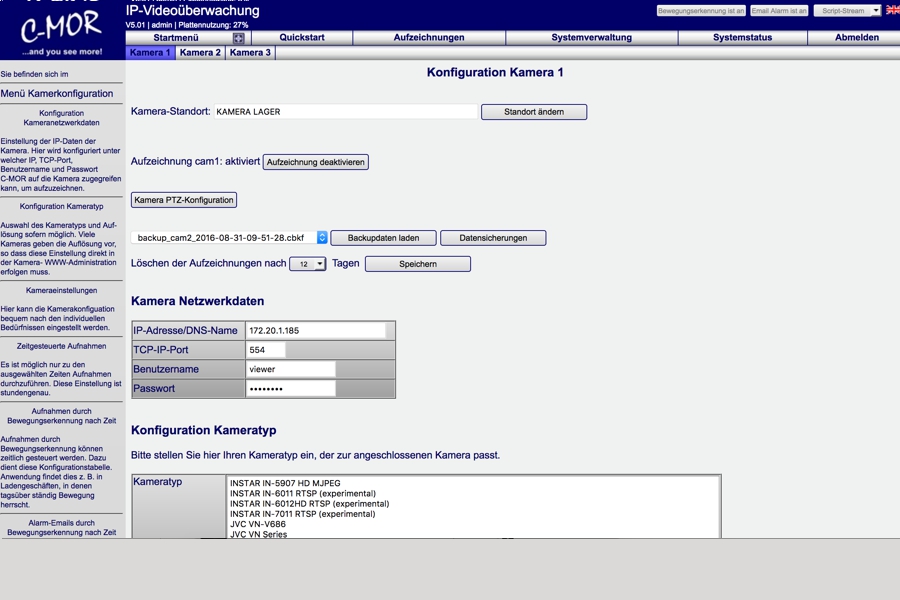Open the Startmenü menu
This screenshot has width=900, height=600.
pos(176,37)
